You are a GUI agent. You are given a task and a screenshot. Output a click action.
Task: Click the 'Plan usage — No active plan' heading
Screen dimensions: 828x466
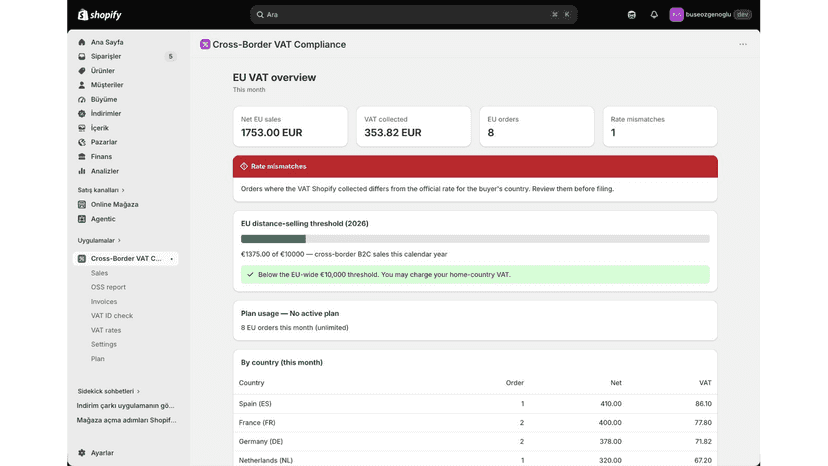tap(290, 313)
